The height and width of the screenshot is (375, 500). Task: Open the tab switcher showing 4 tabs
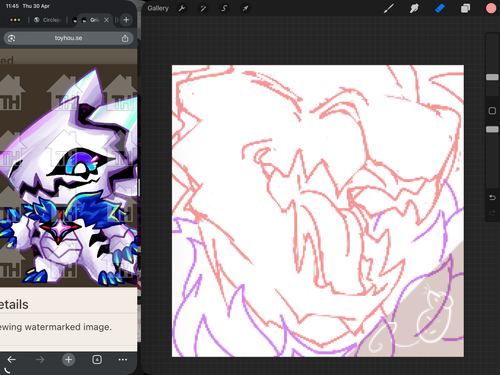(97, 360)
